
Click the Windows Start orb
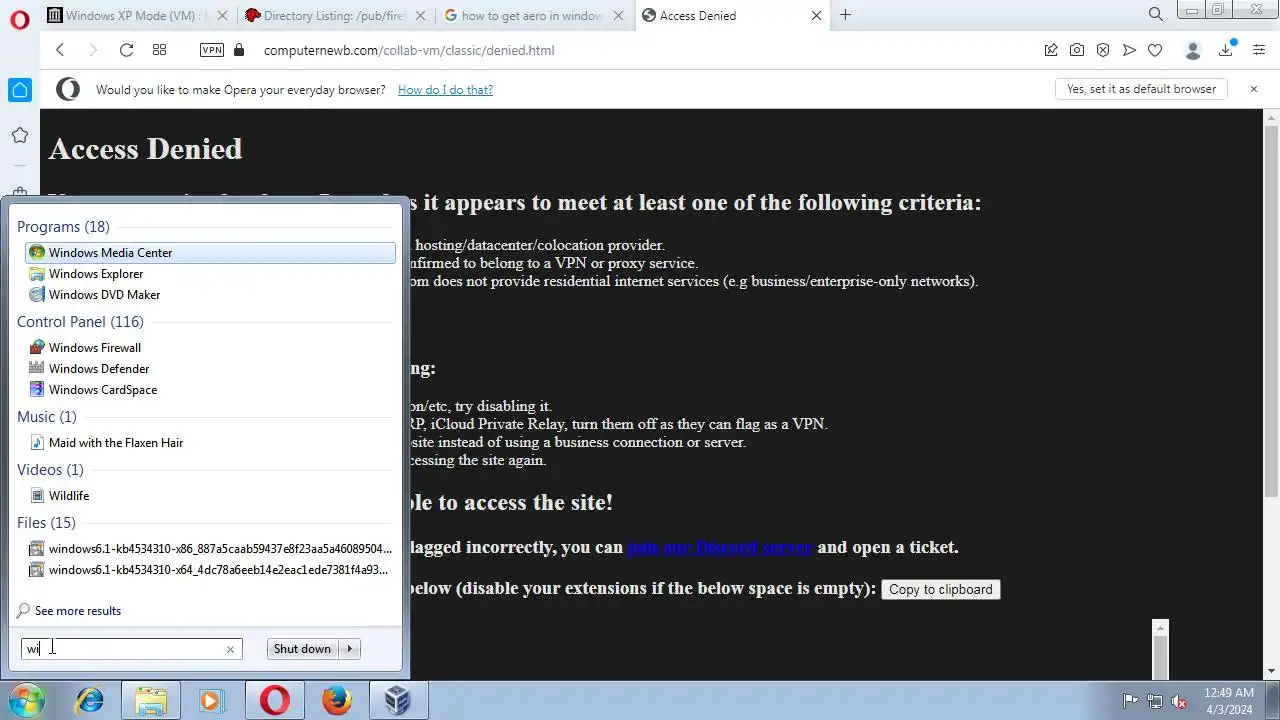(27, 701)
